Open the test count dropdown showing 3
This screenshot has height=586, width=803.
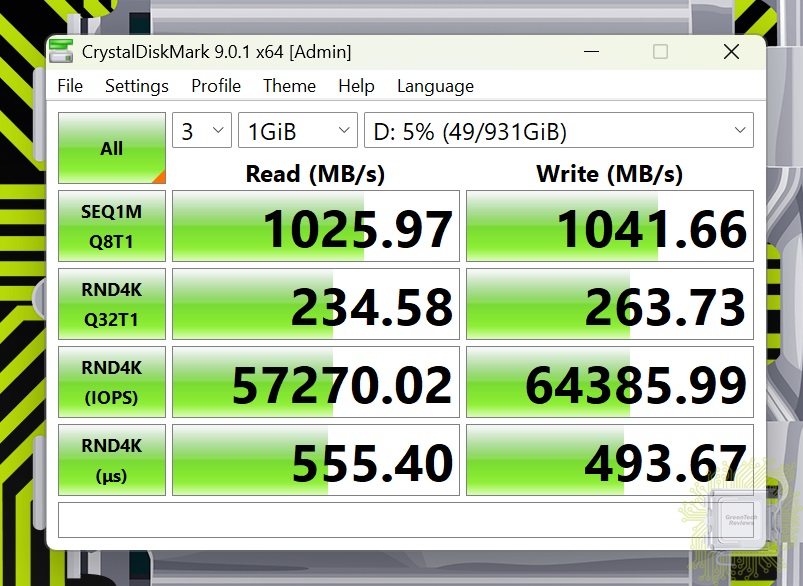pos(202,130)
